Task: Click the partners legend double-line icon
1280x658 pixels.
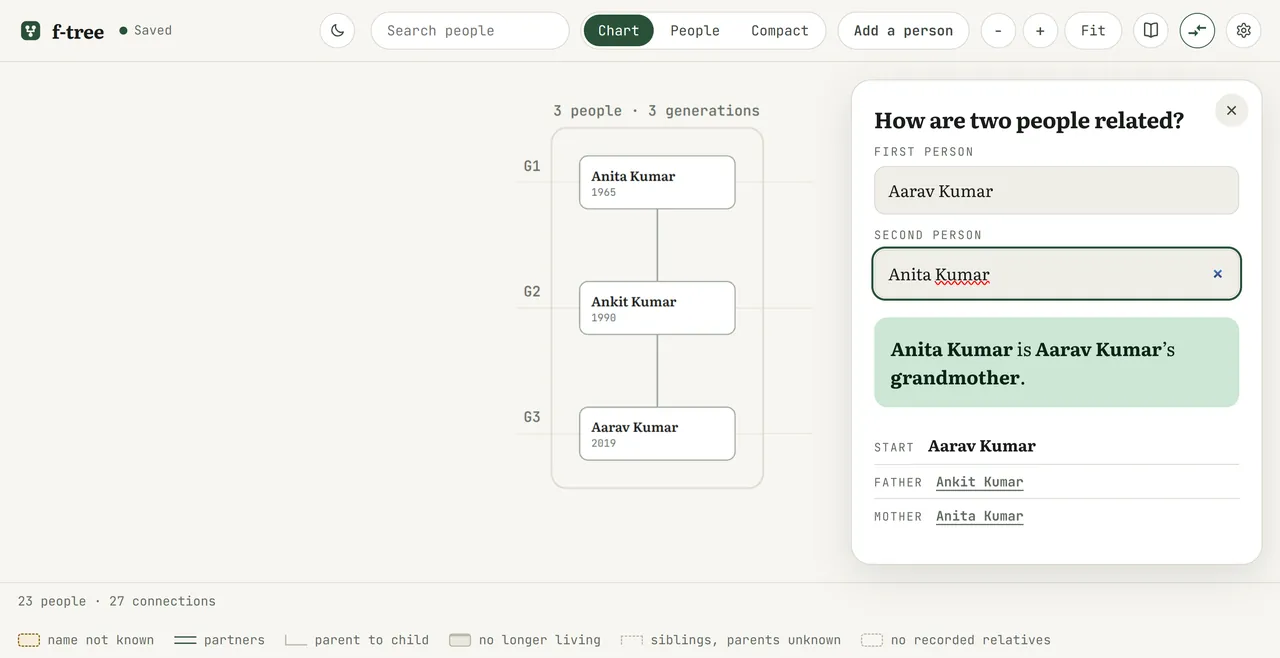Action: click(x=185, y=640)
